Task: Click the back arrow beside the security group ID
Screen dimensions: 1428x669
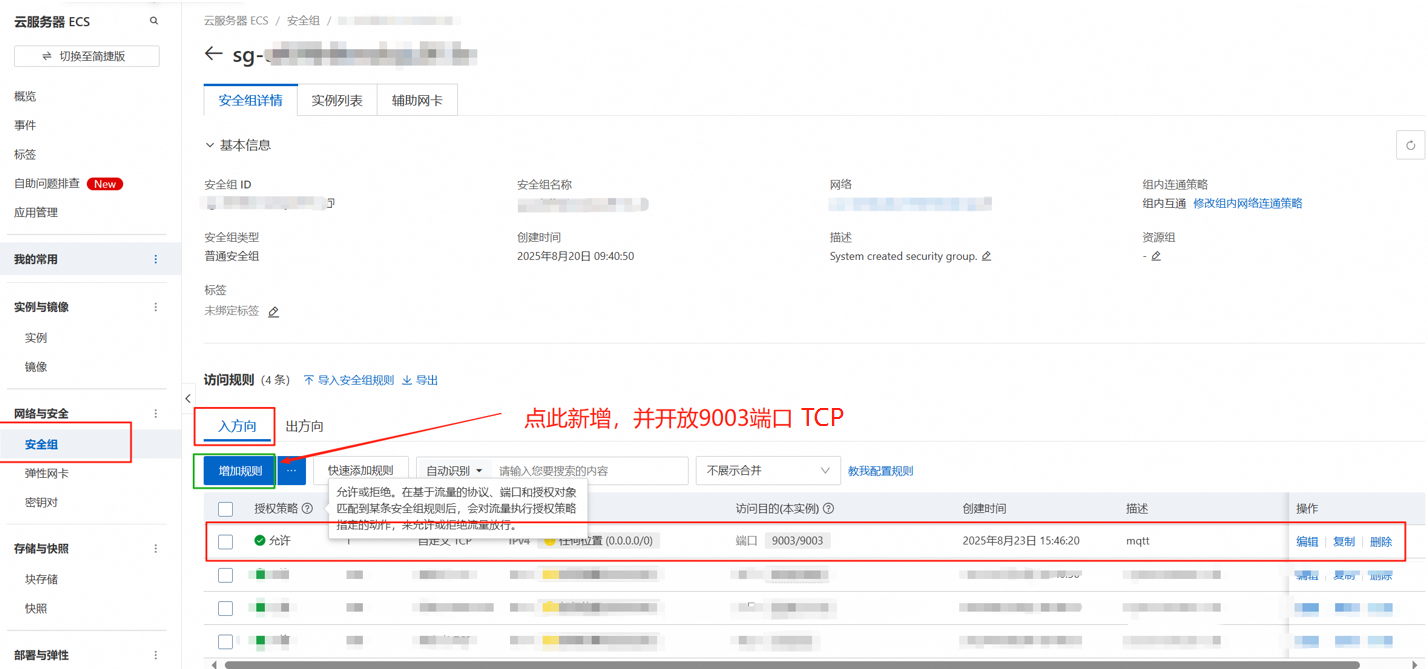Action: point(213,54)
